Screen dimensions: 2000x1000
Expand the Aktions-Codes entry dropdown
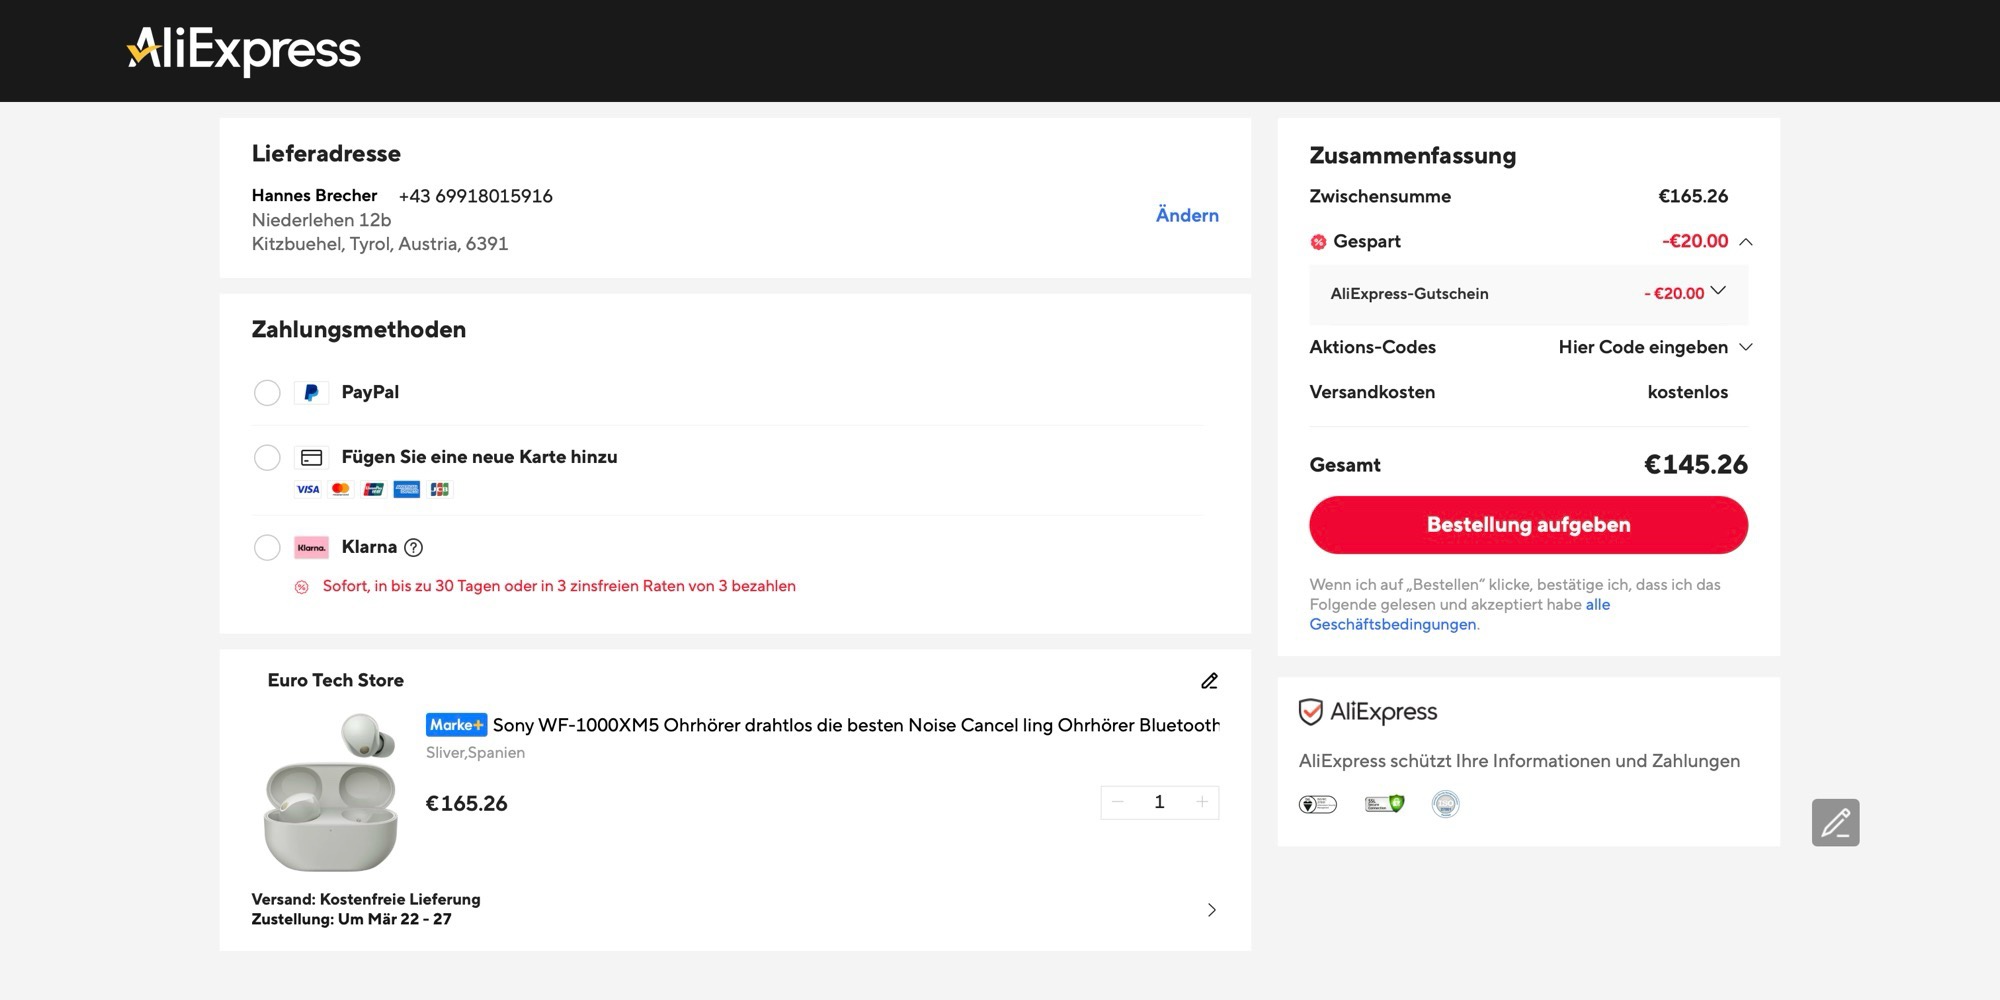pyautogui.click(x=1746, y=347)
